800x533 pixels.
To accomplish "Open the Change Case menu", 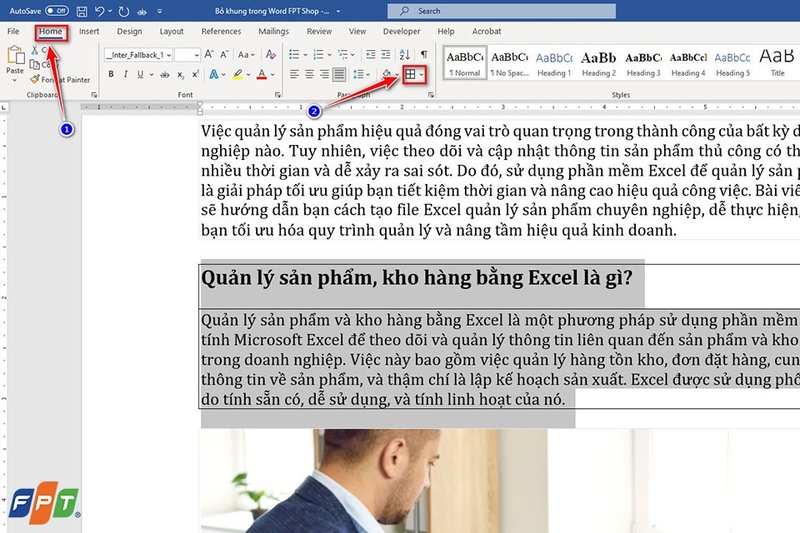I will click(x=246, y=55).
